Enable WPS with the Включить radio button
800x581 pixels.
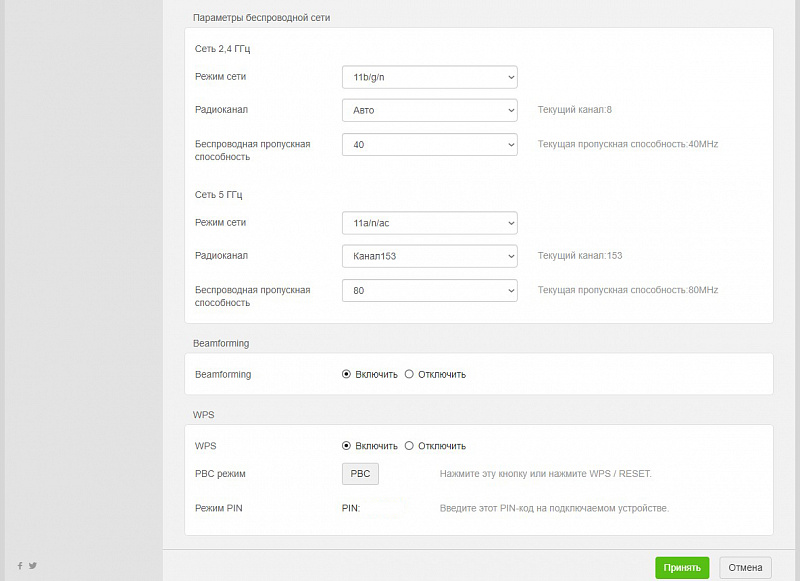[346, 446]
